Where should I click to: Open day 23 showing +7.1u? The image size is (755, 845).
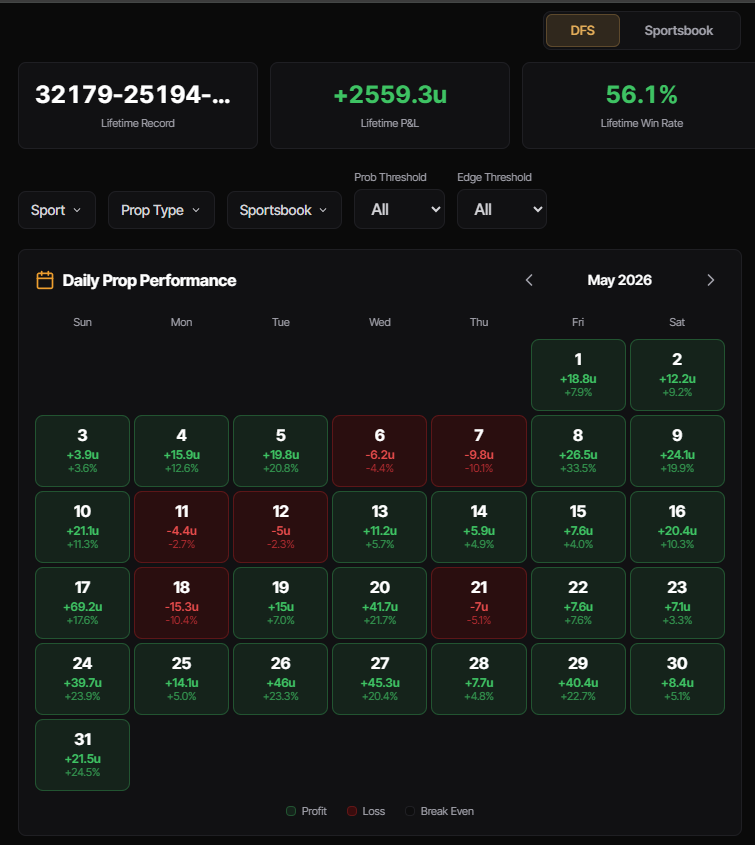pyautogui.click(x=677, y=603)
